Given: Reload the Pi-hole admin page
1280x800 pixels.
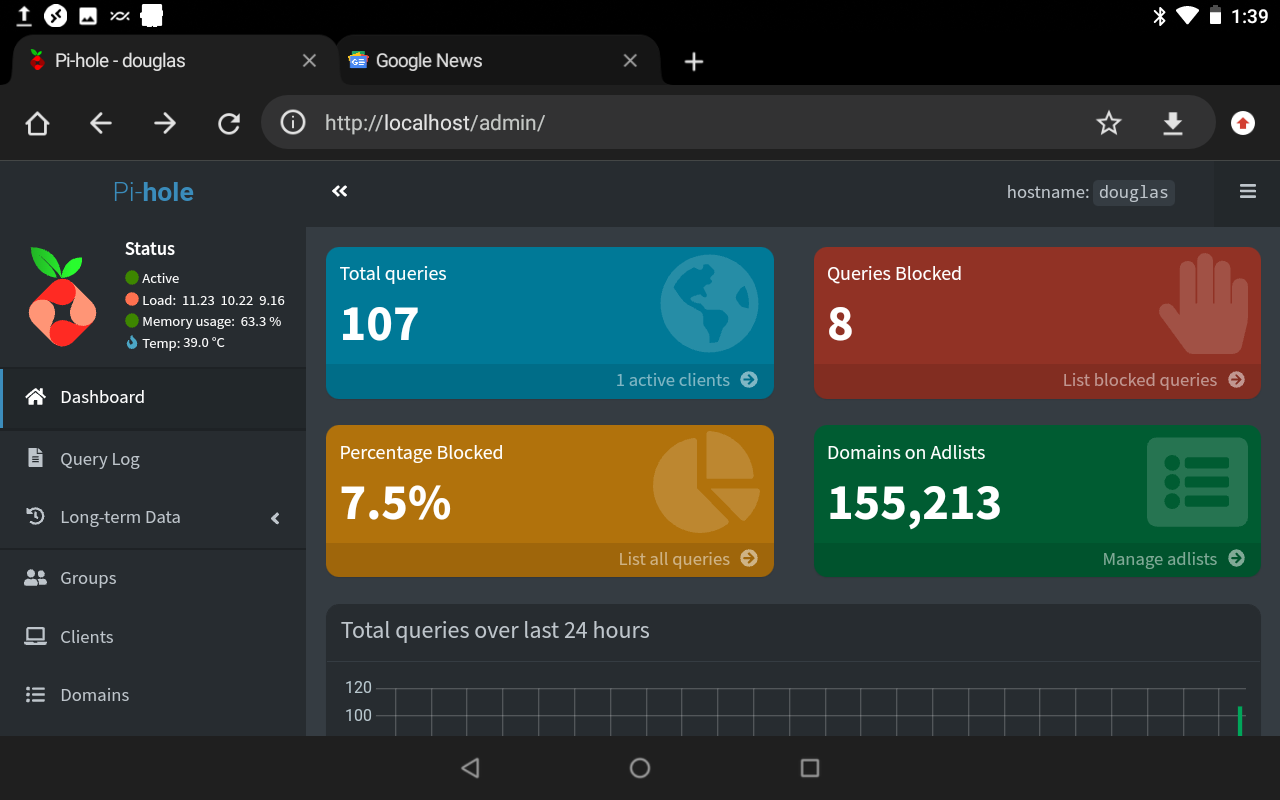Looking at the screenshot, I should (229, 123).
